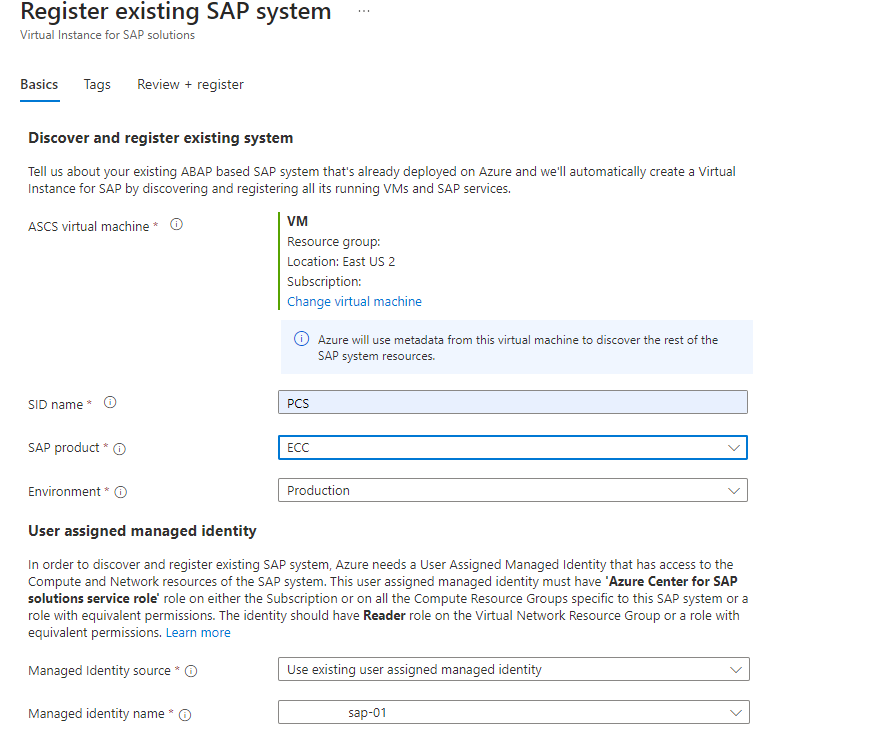Click info icon next to ASCS virtual machine
The image size is (891, 752).
(x=176, y=225)
